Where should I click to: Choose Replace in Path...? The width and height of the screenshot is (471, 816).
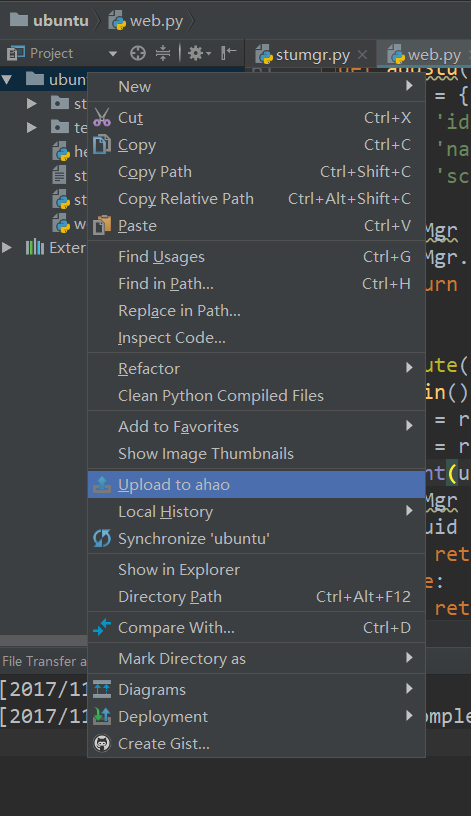pyautogui.click(x=257, y=311)
